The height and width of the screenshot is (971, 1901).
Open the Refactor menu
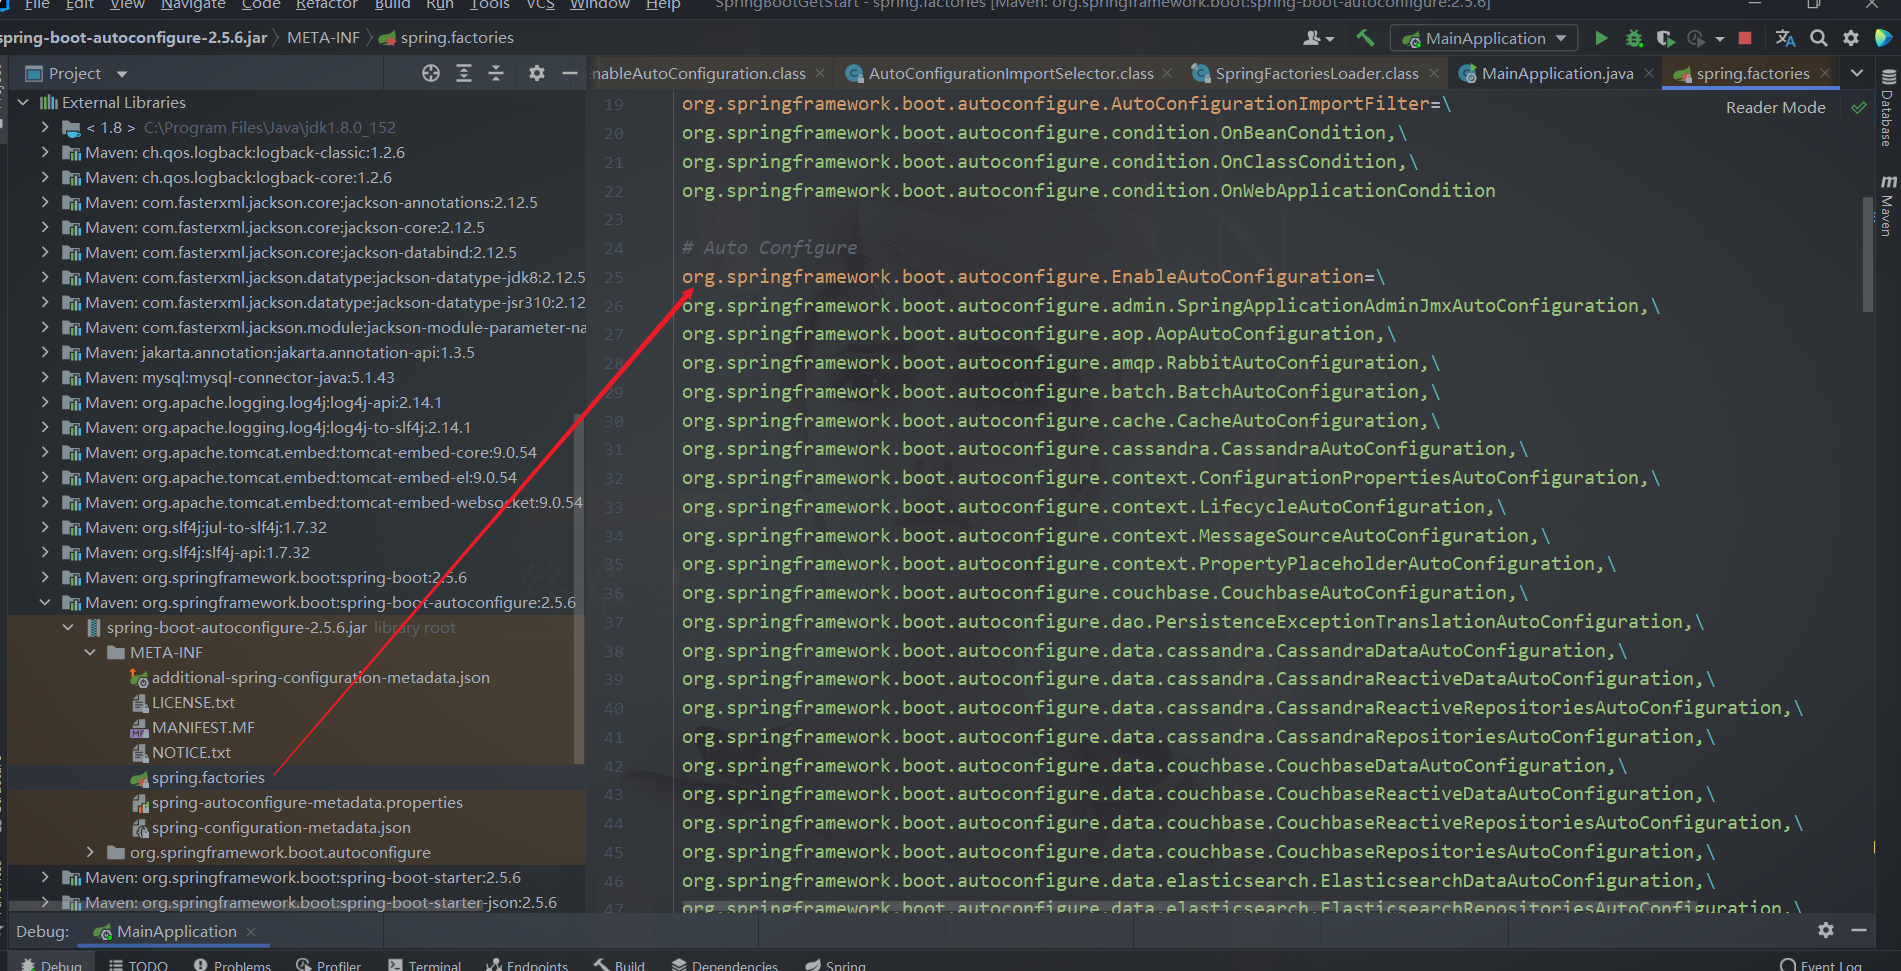(326, 5)
